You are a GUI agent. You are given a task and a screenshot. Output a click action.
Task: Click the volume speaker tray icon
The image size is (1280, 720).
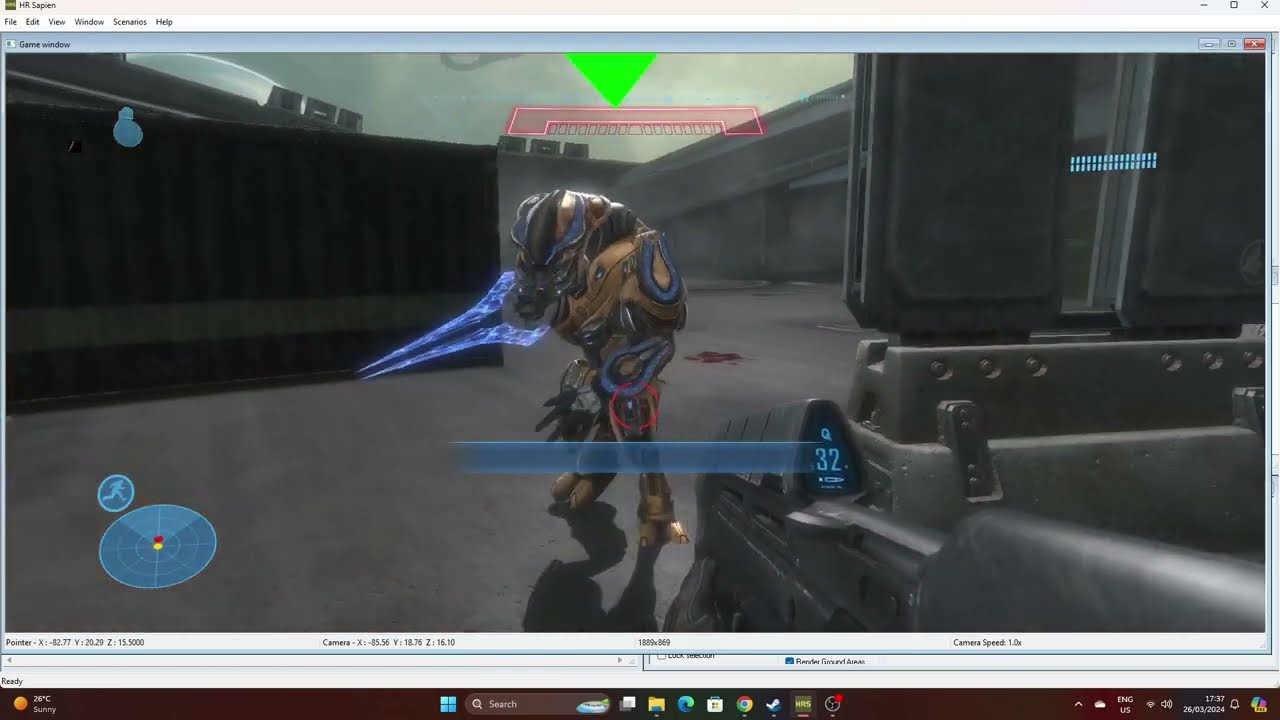tap(1166, 704)
